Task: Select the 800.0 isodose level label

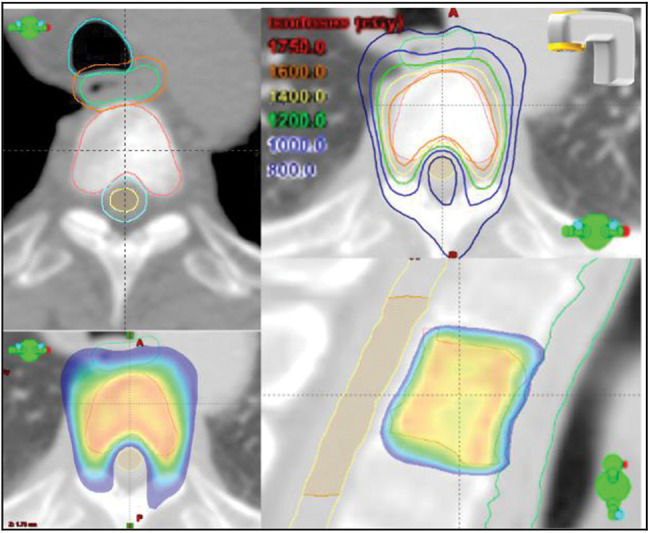Action: 291,169
